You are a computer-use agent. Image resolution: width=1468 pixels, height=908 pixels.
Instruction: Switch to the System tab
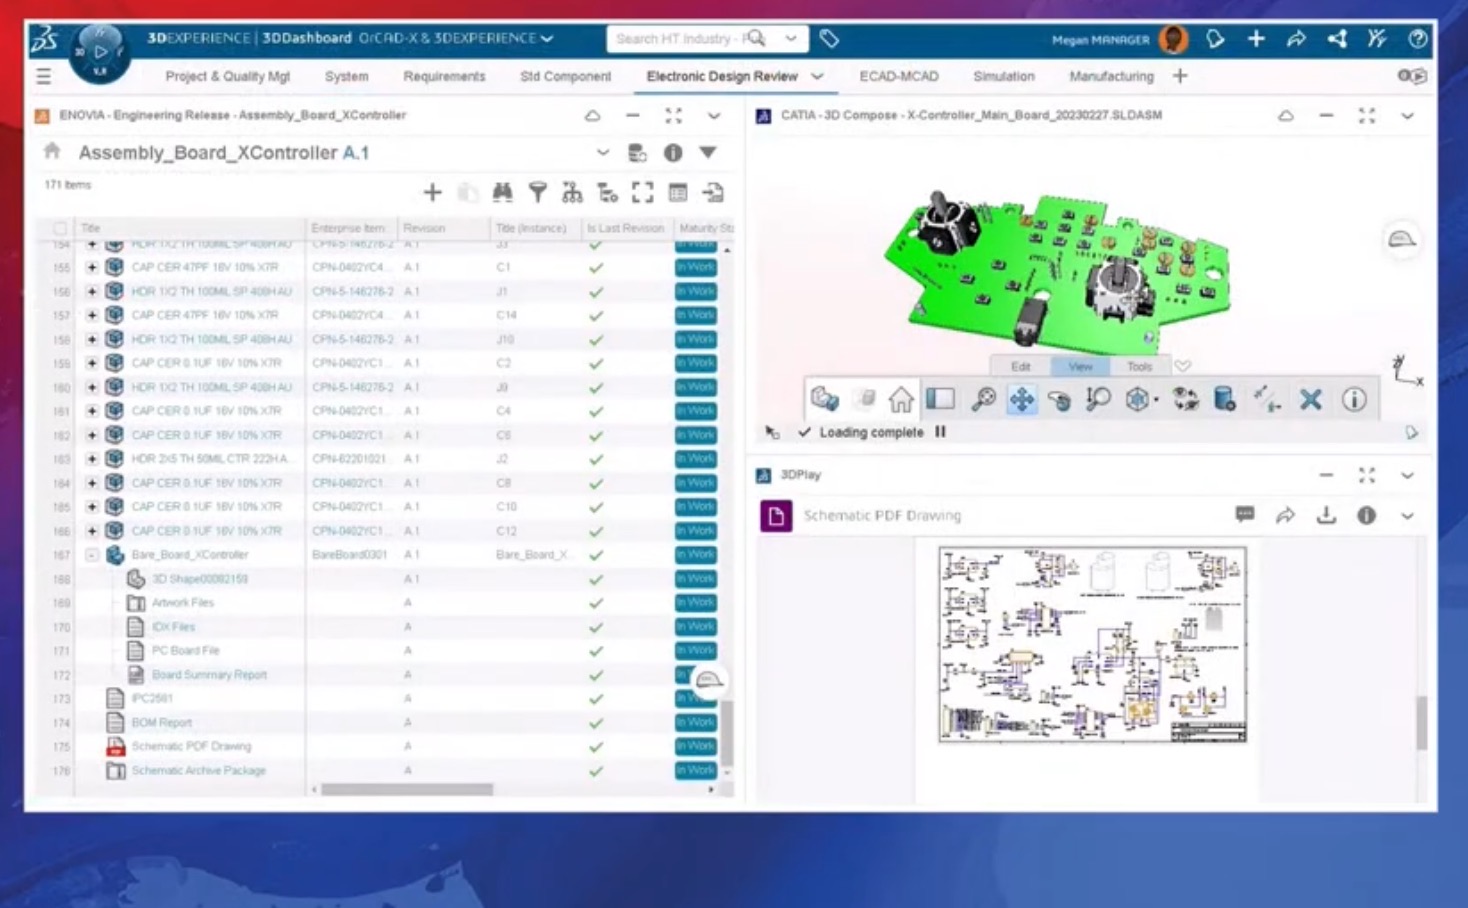point(346,76)
